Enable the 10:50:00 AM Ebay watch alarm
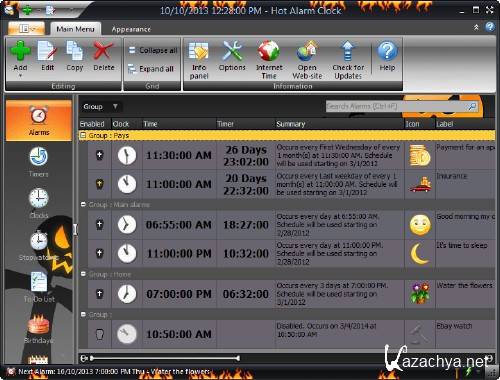This screenshot has height=380, width=500. (99, 334)
